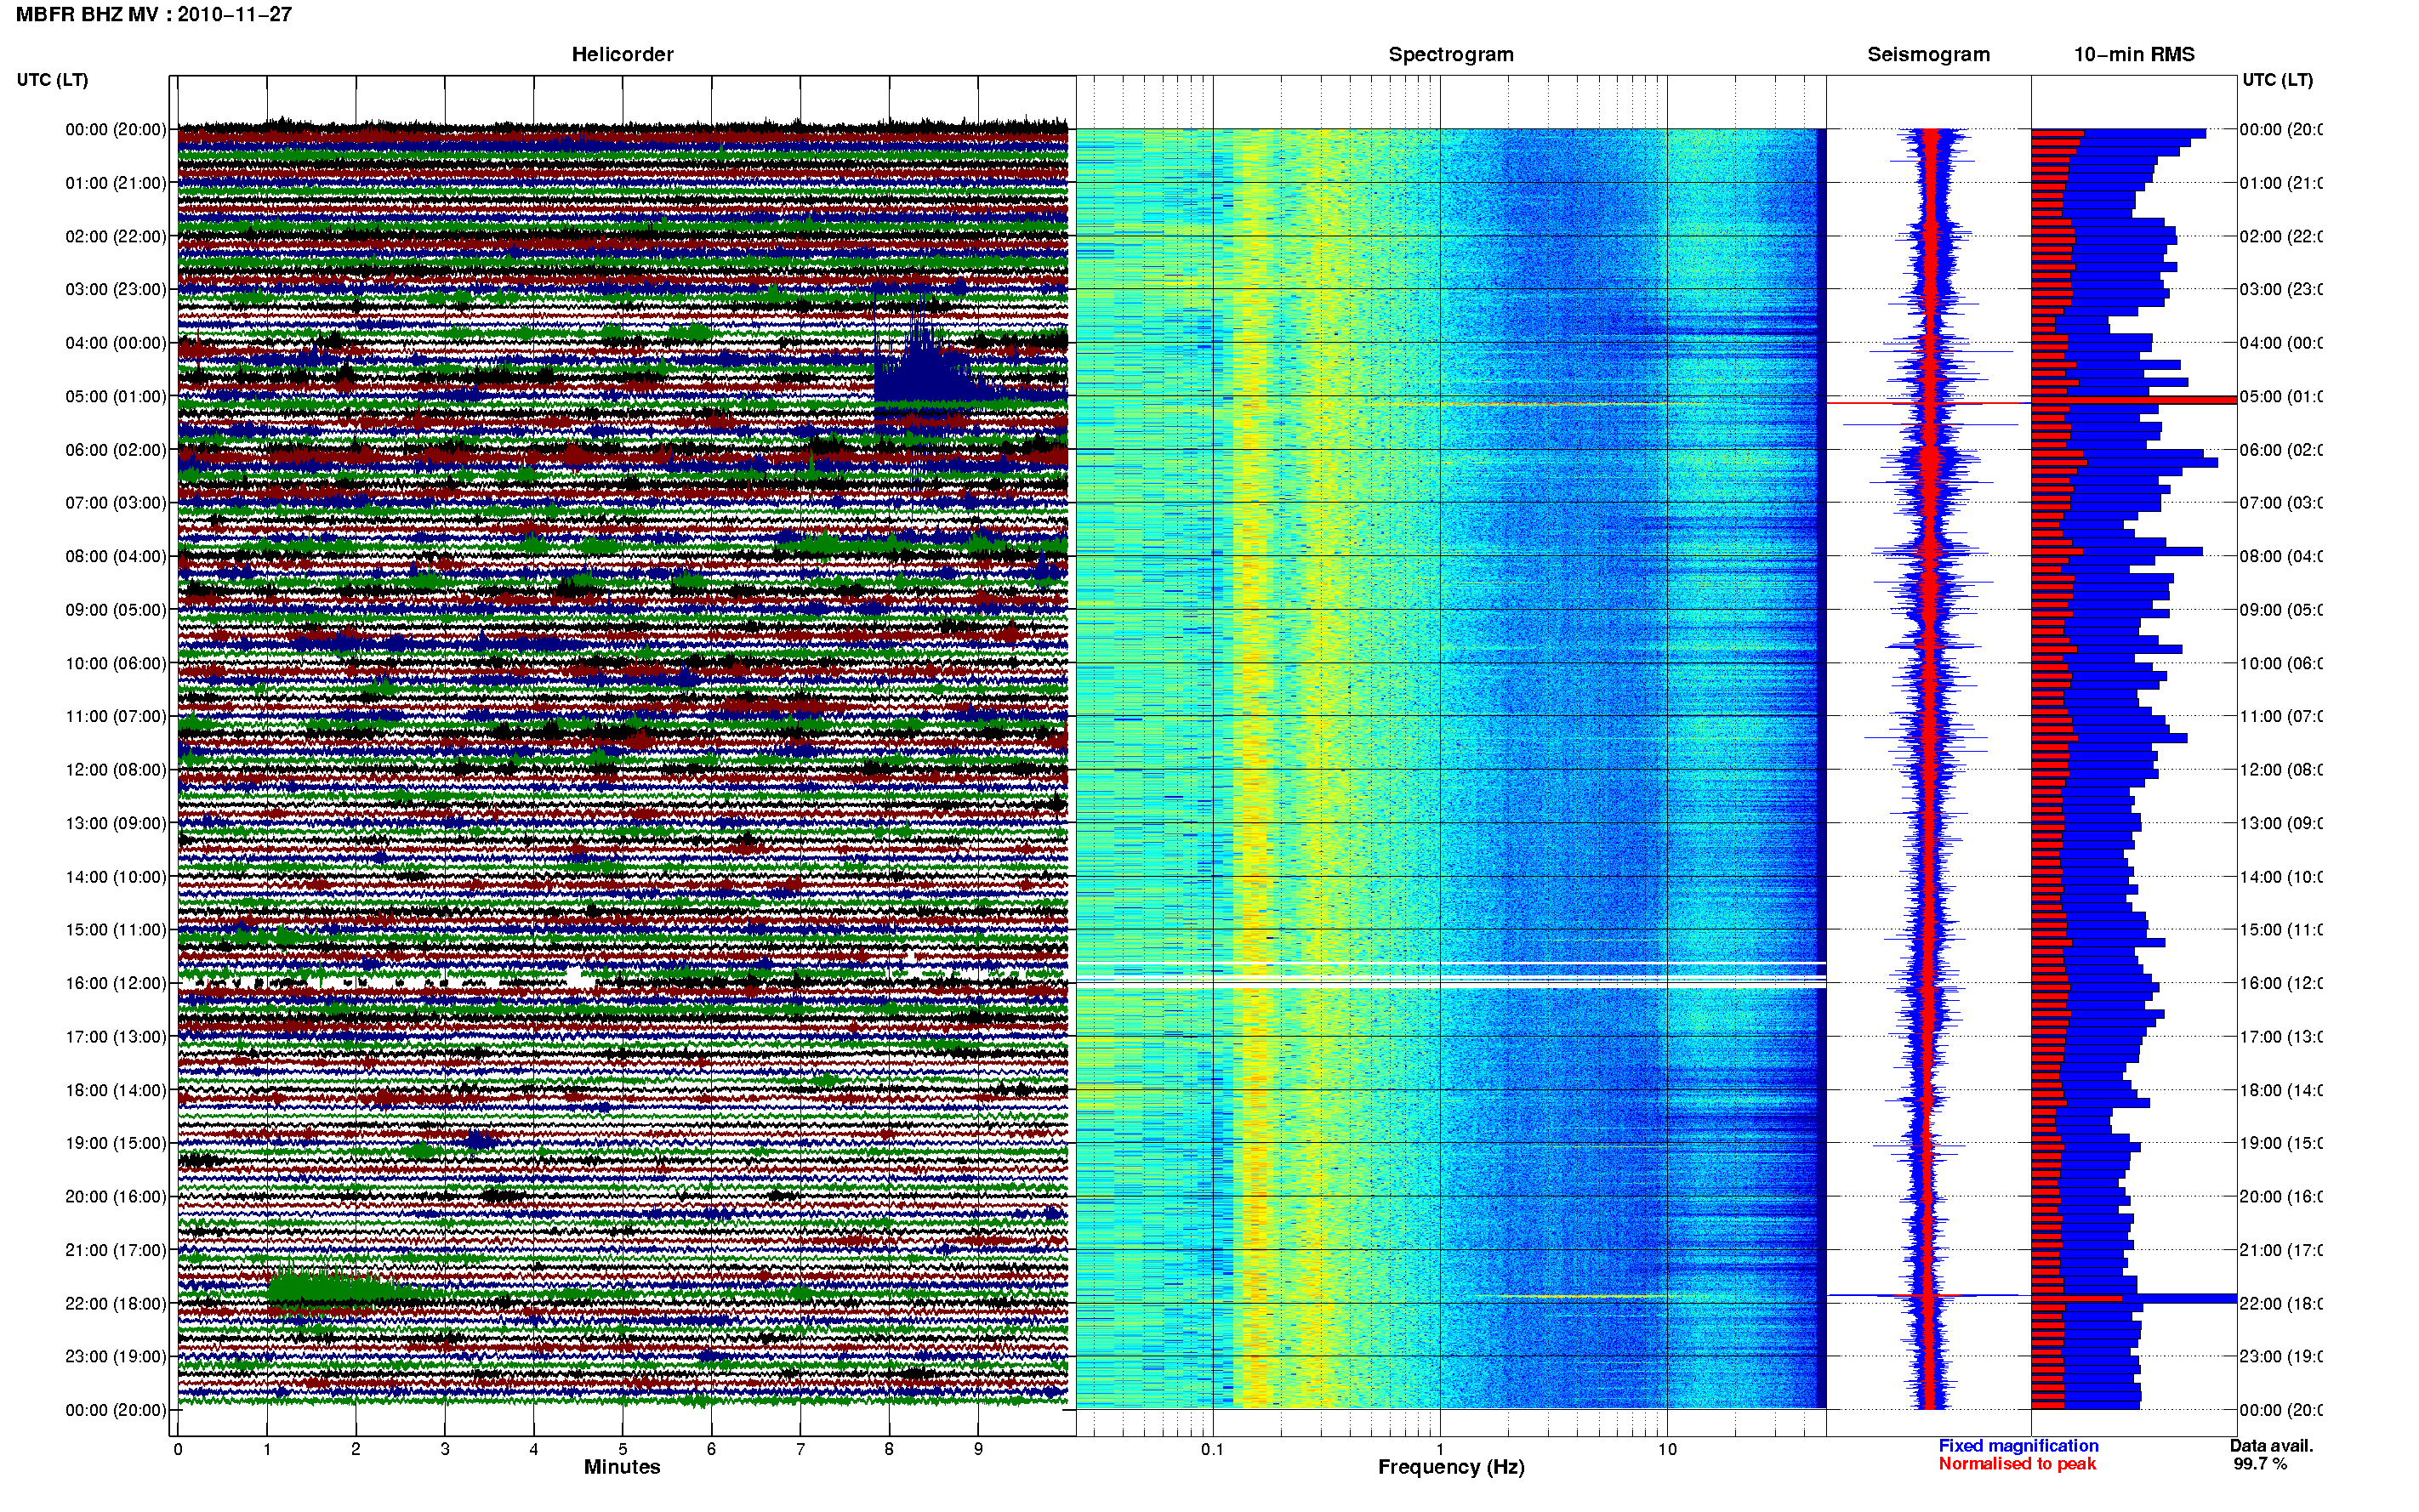This screenshot has width=2419, height=1512.
Task: Click the 'Minutes' axis label under helicorder
Action: click(622, 1467)
